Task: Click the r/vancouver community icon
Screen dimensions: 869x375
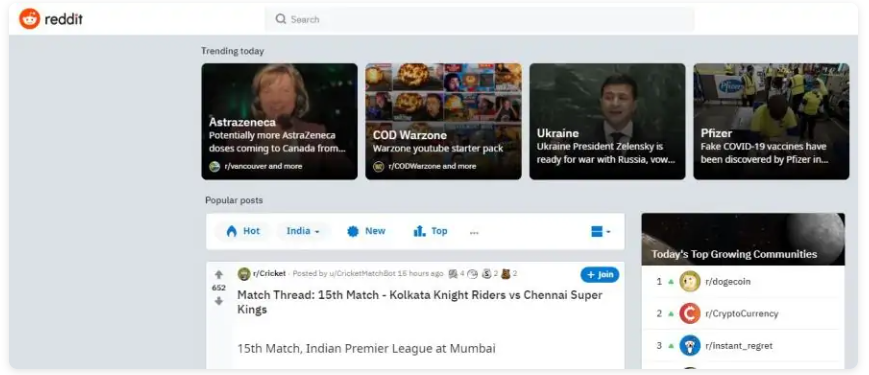Action: (214, 166)
